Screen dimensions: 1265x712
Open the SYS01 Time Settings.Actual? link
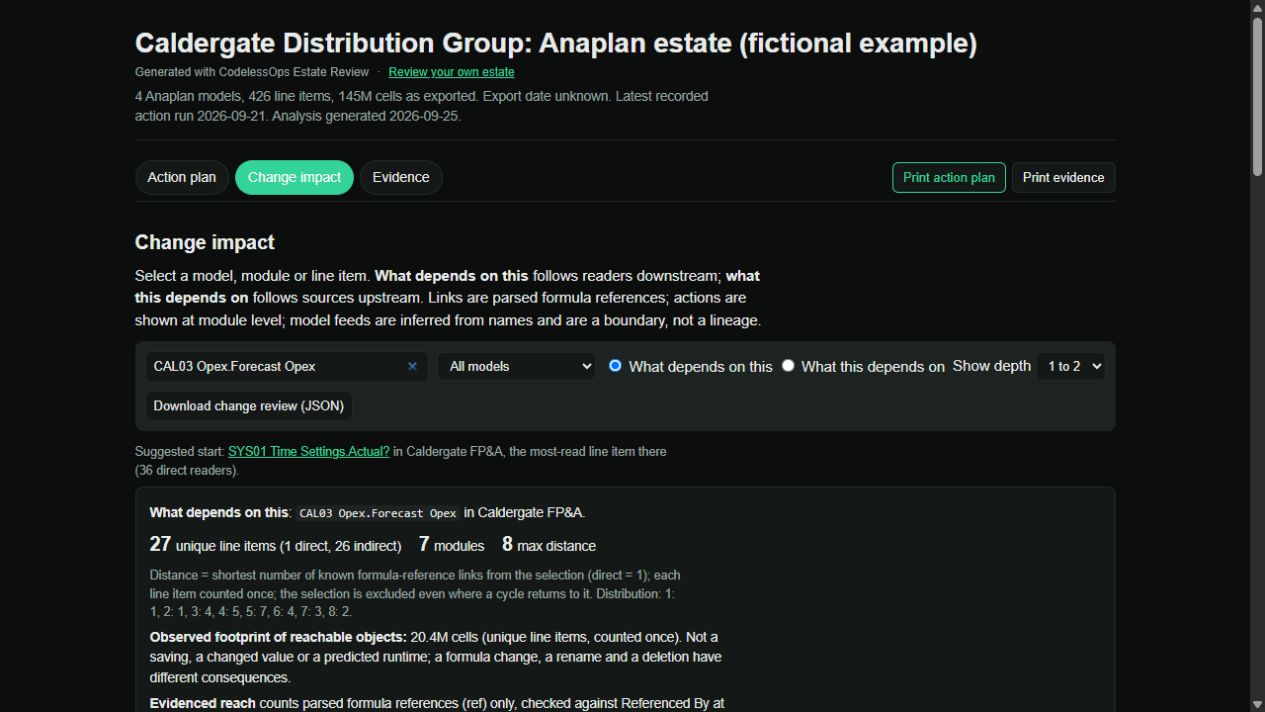[x=309, y=451]
